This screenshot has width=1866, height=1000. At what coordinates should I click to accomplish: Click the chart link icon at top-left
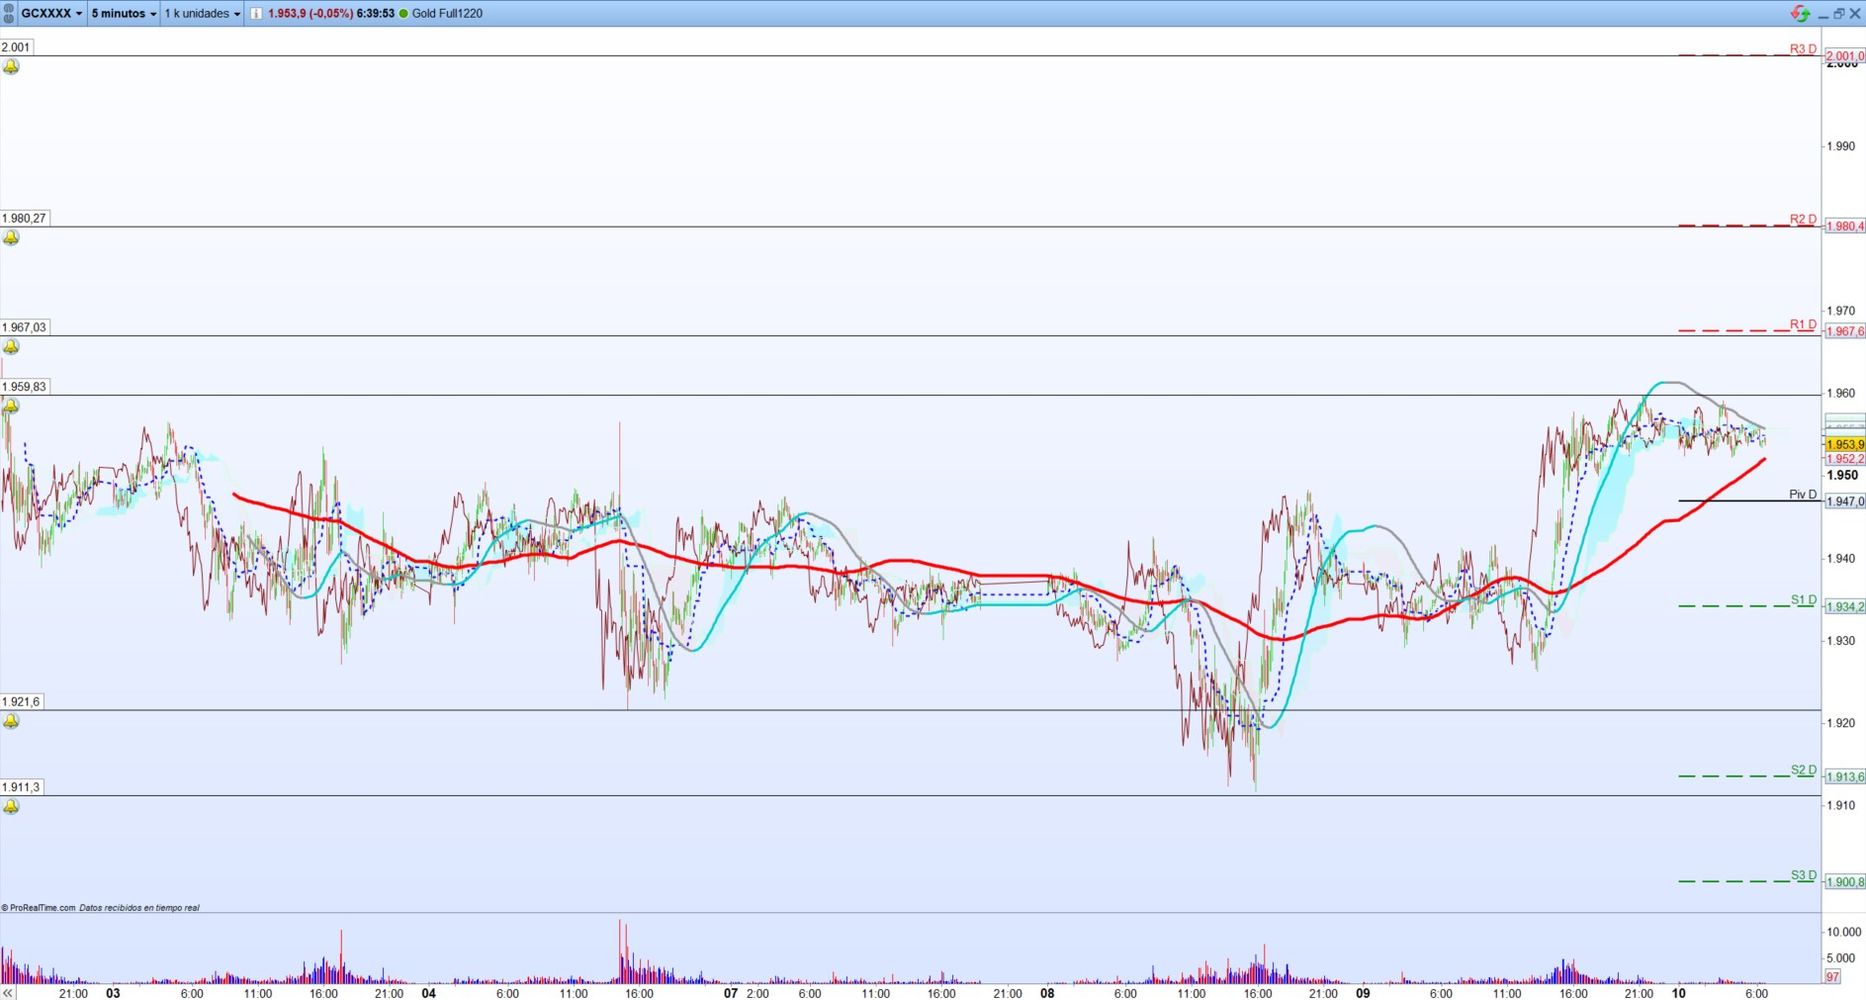(9, 13)
